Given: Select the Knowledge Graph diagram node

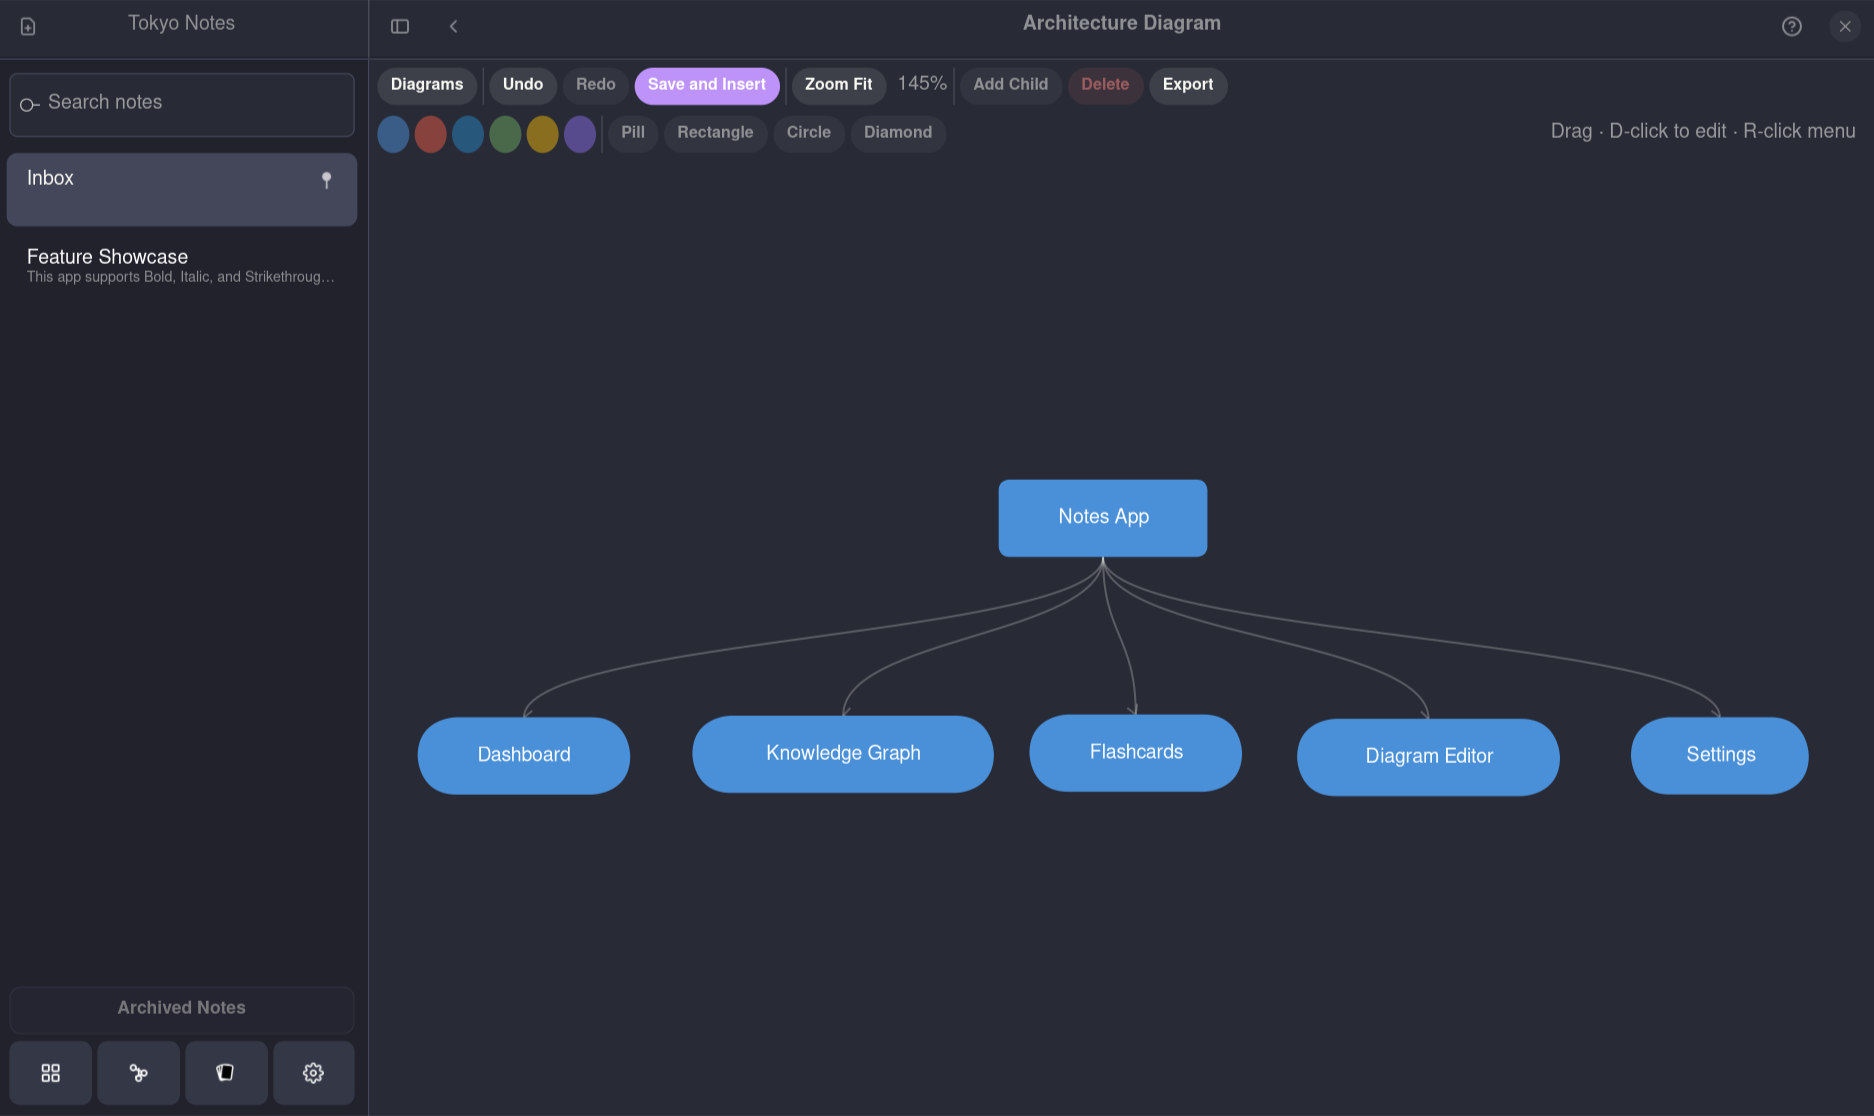Looking at the screenshot, I should pyautogui.click(x=843, y=754).
